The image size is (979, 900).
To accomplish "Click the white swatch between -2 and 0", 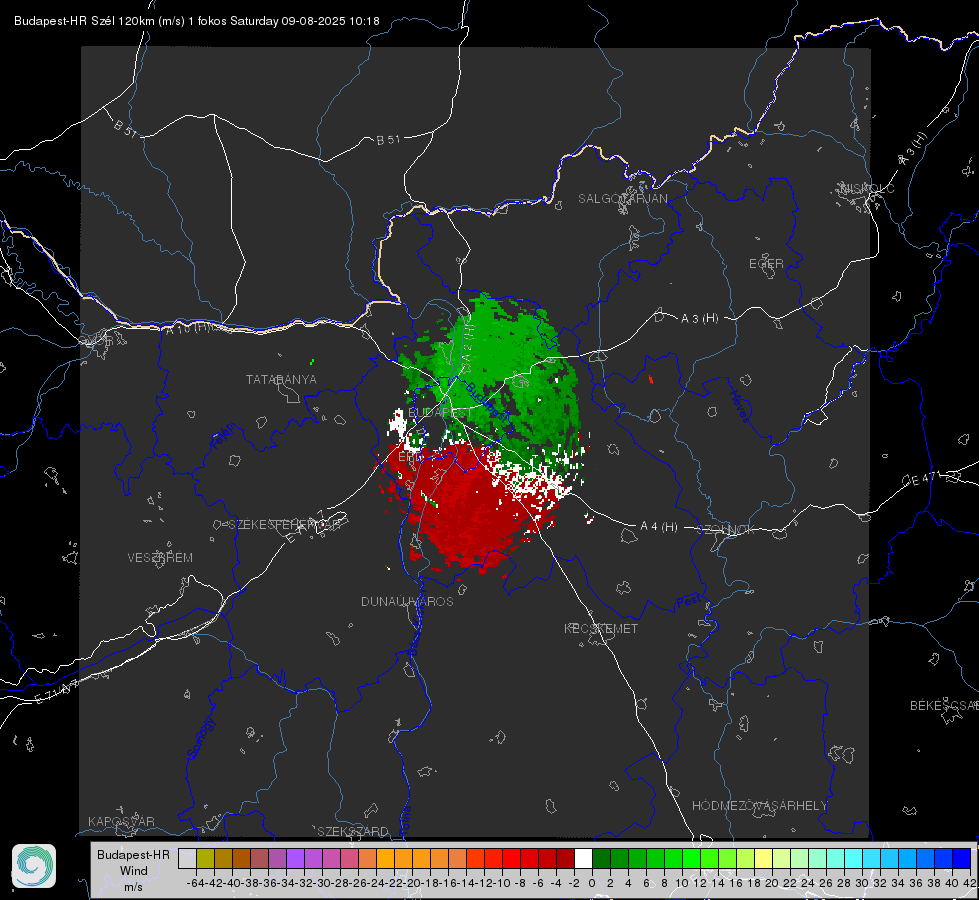I will [583, 858].
